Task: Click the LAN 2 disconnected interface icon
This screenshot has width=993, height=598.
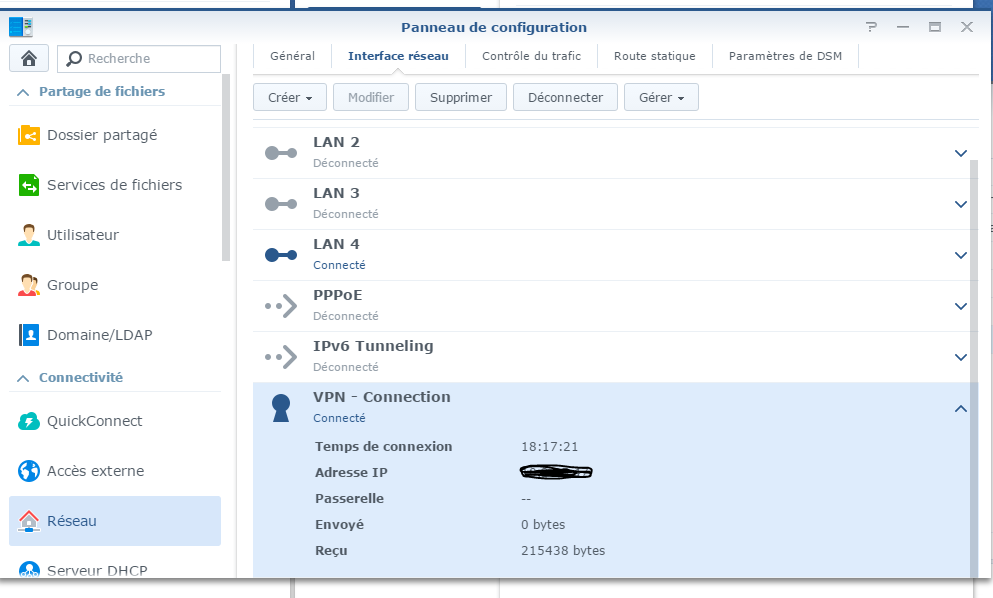Action: click(x=281, y=153)
